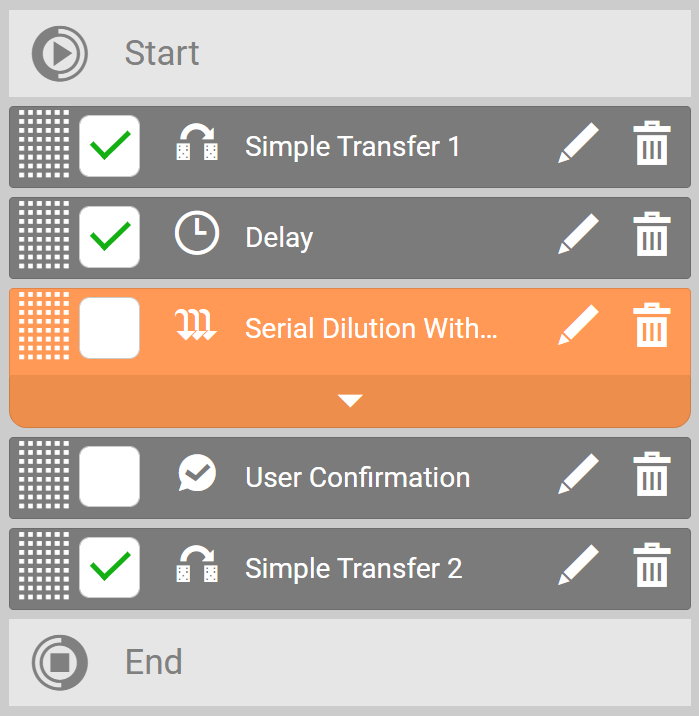Click the Start play icon
699x716 pixels.
60,53
